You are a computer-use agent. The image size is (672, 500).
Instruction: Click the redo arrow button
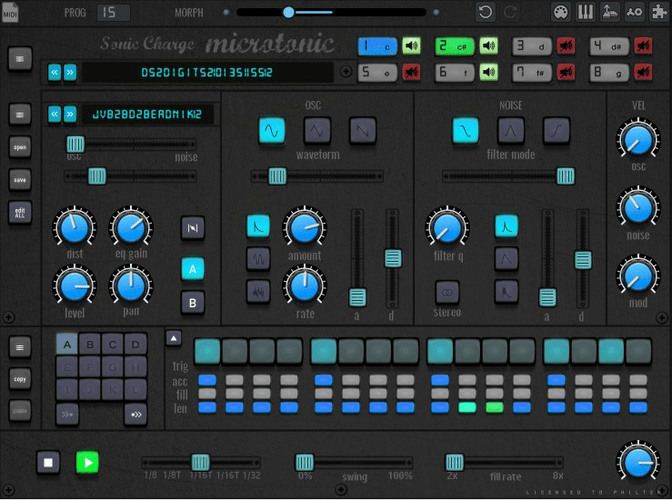510,12
